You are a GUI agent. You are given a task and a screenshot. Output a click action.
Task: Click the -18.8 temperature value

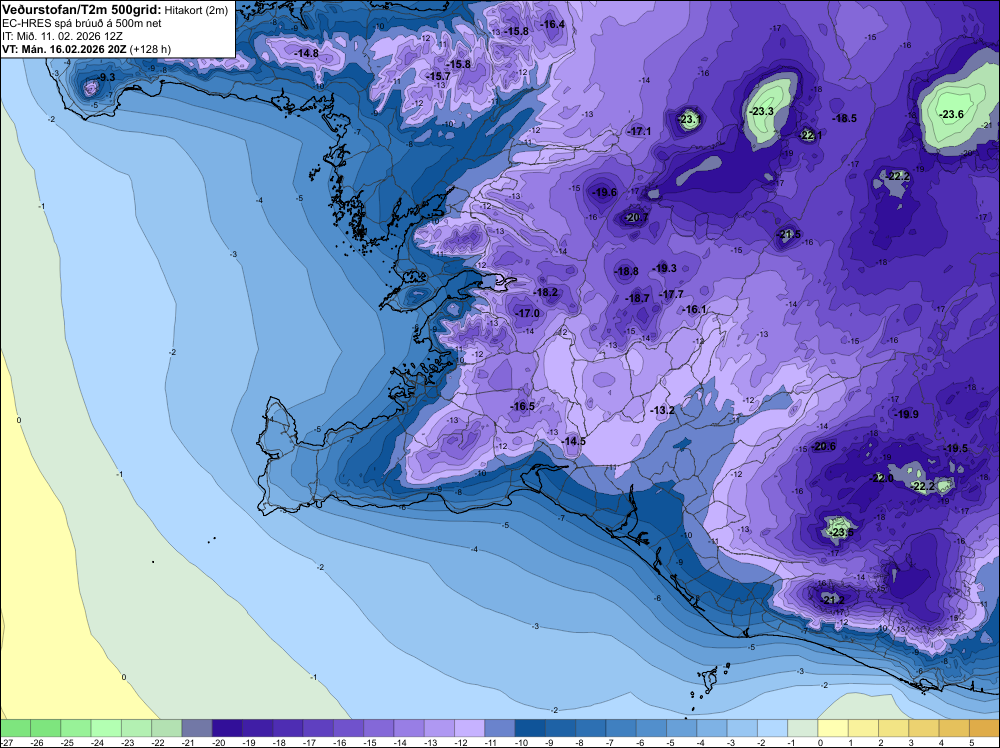pyautogui.click(x=626, y=271)
